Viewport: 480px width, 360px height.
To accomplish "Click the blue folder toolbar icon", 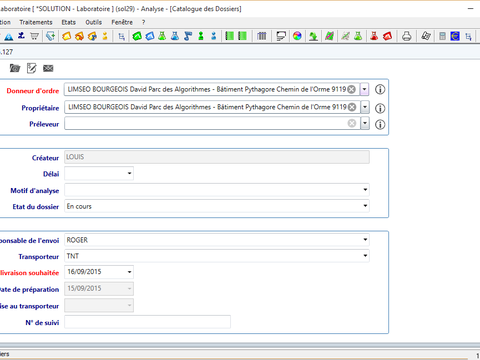I will click(150, 36).
